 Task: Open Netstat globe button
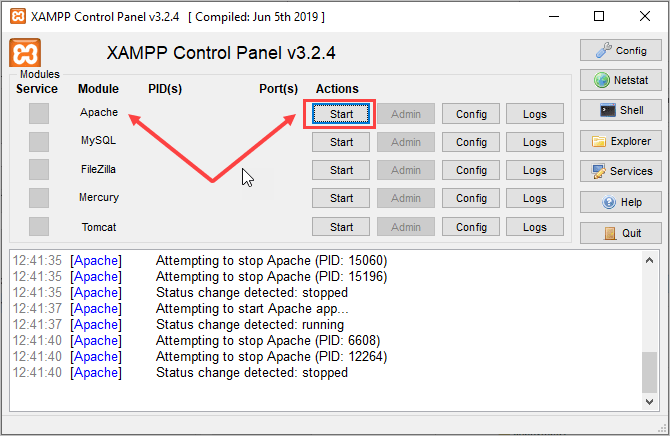coord(620,80)
